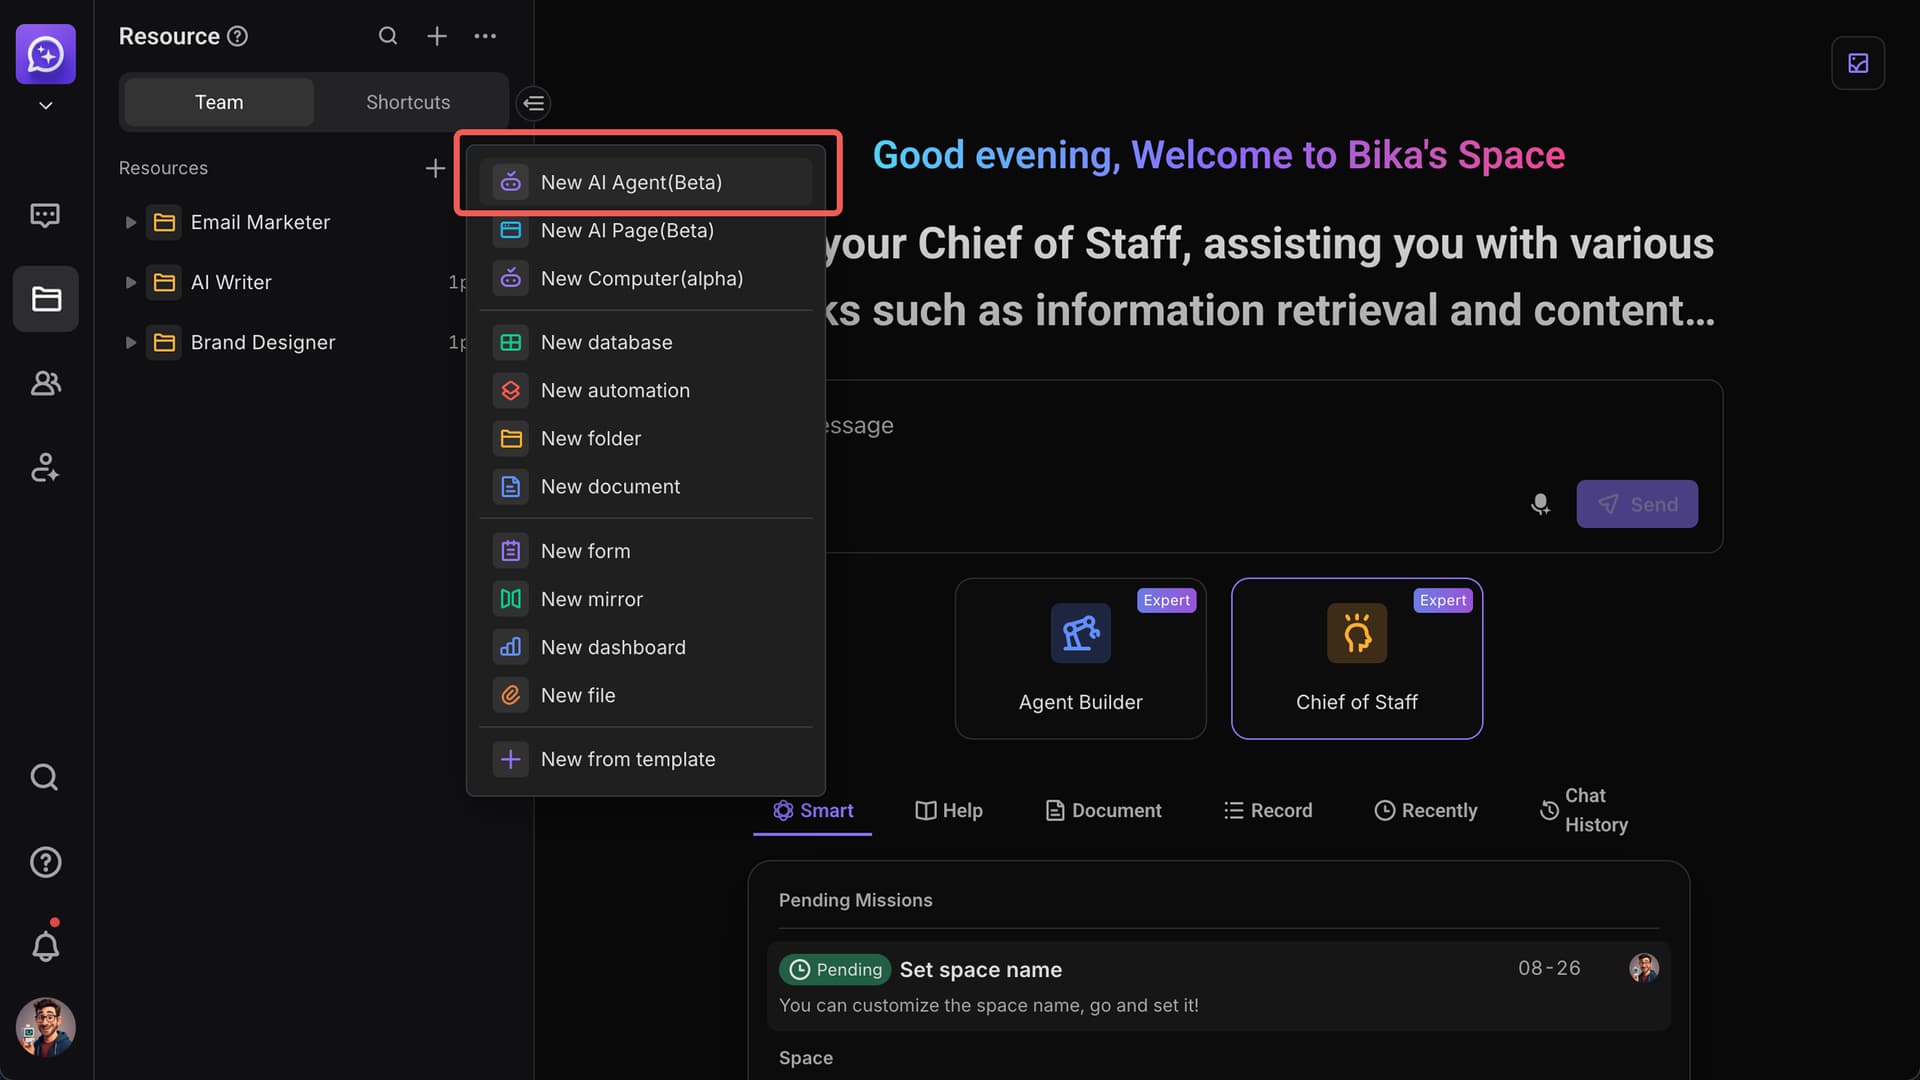Expand the AI Writer folder arrow
The width and height of the screenshot is (1920, 1080).
point(130,282)
